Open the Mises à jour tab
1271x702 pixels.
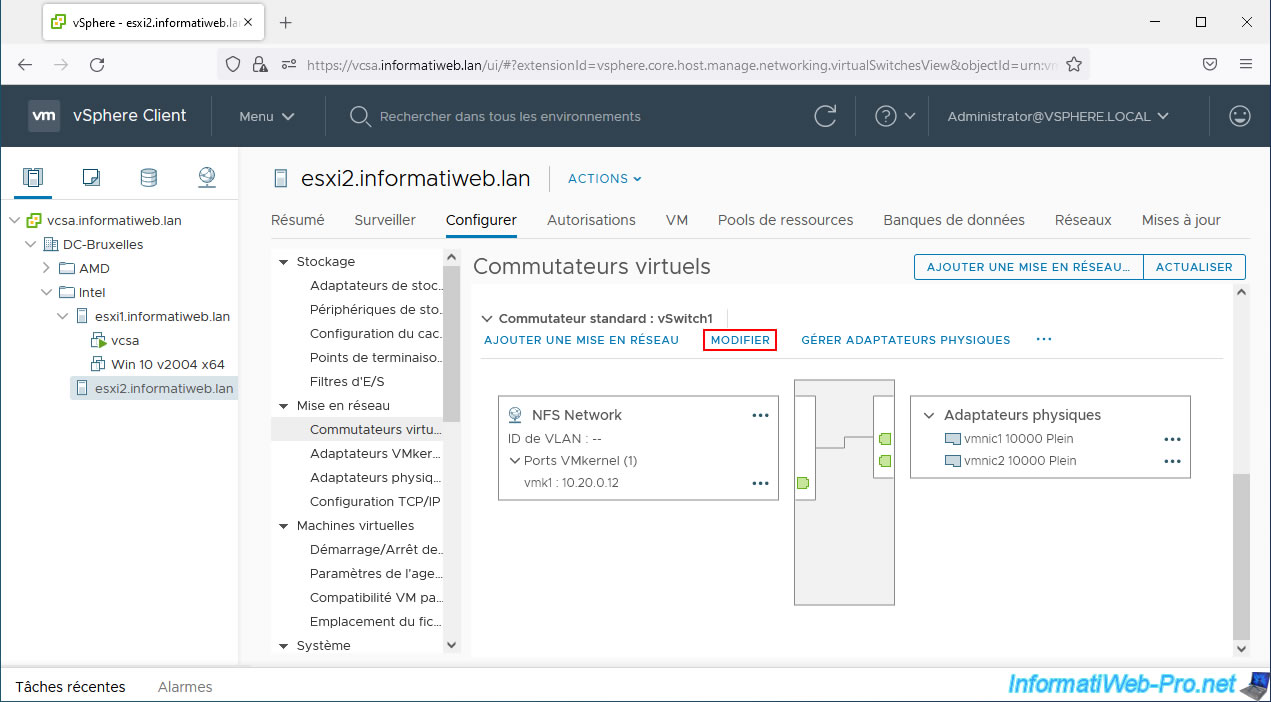(x=1181, y=220)
